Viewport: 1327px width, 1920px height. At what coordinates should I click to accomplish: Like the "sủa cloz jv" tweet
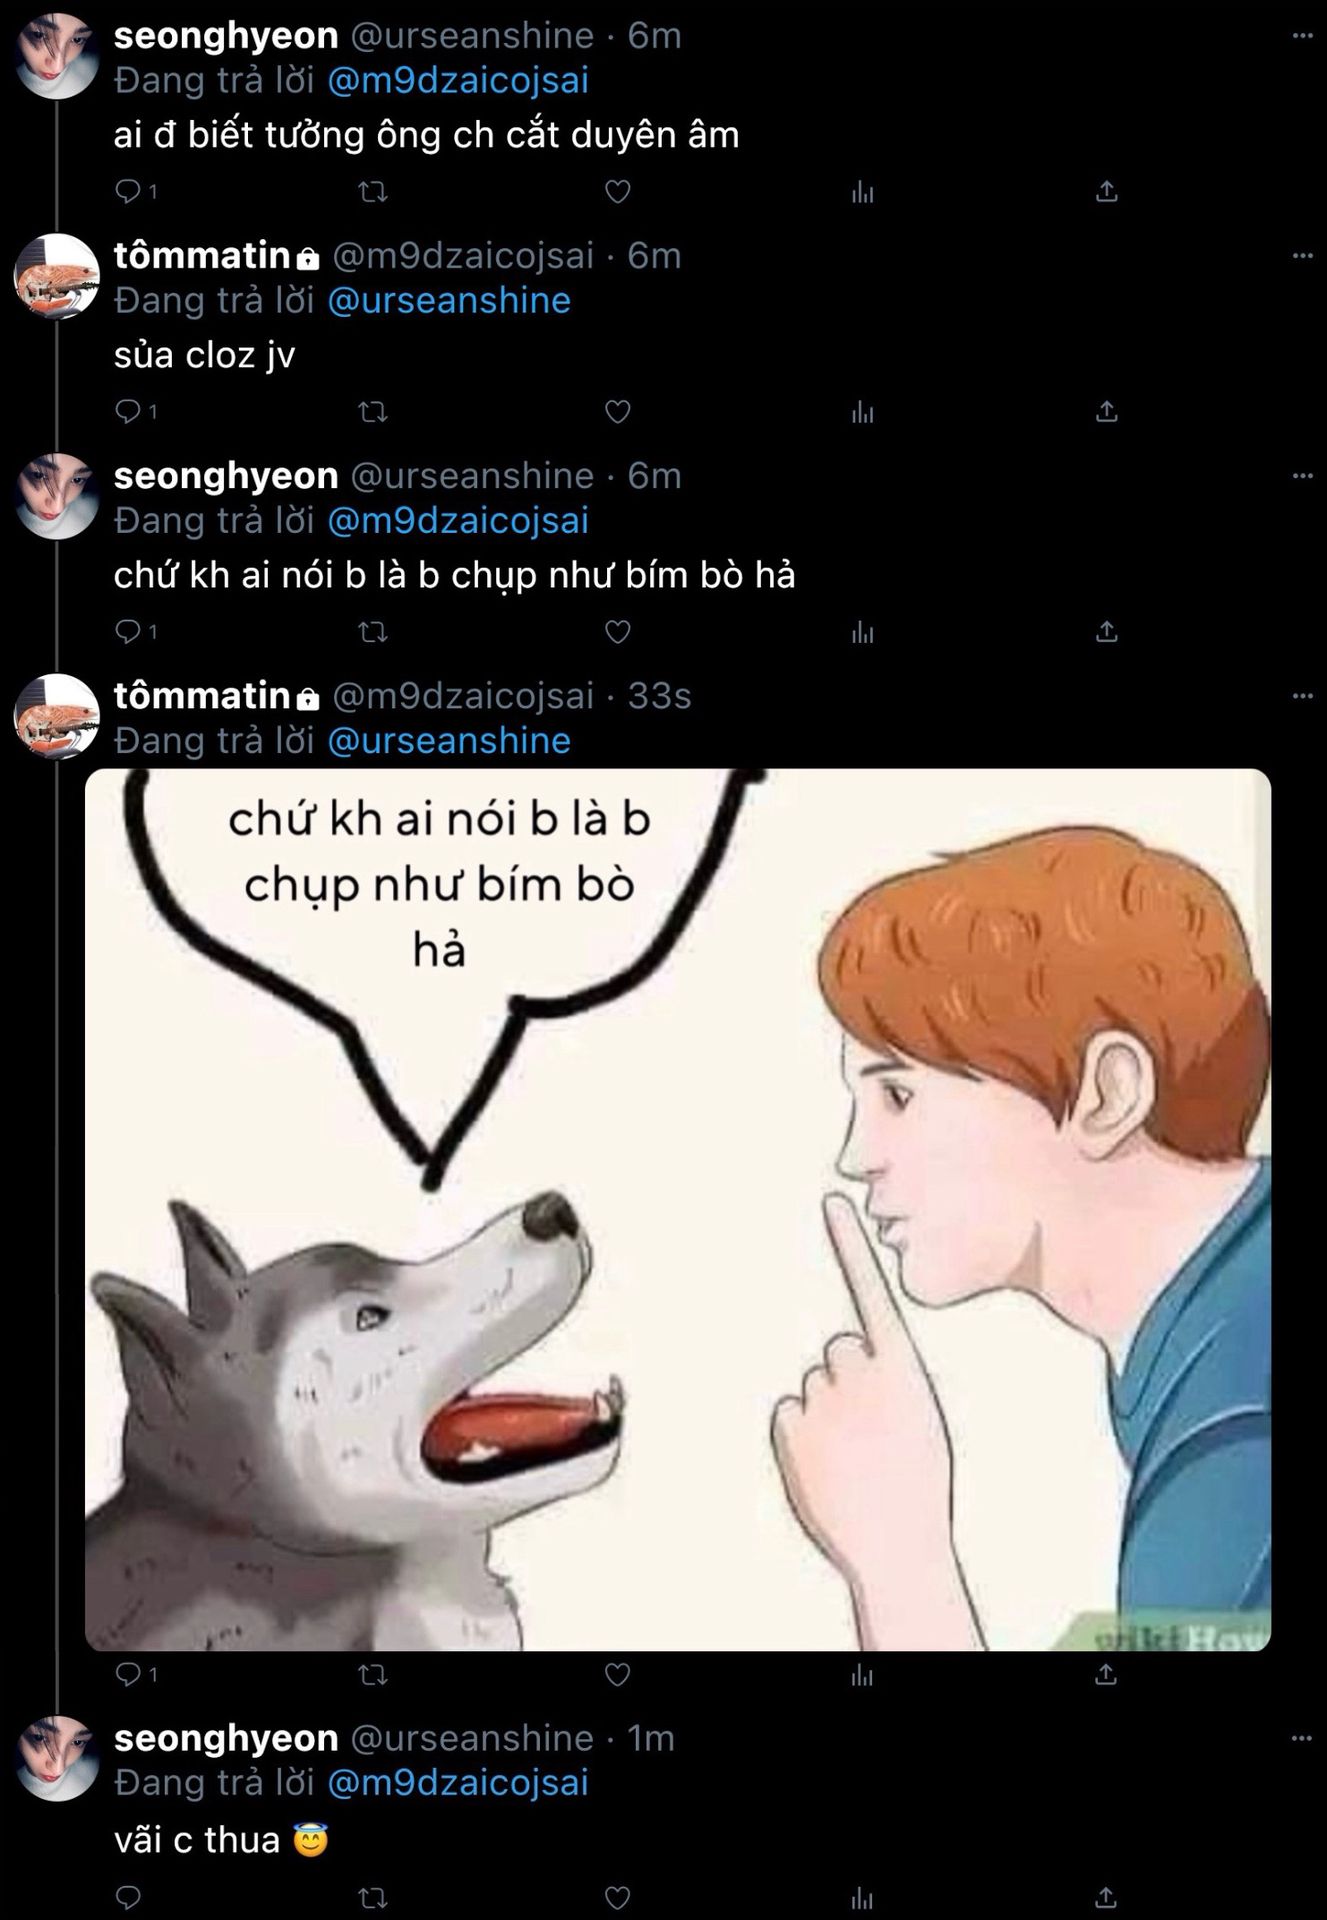point(618,411)
